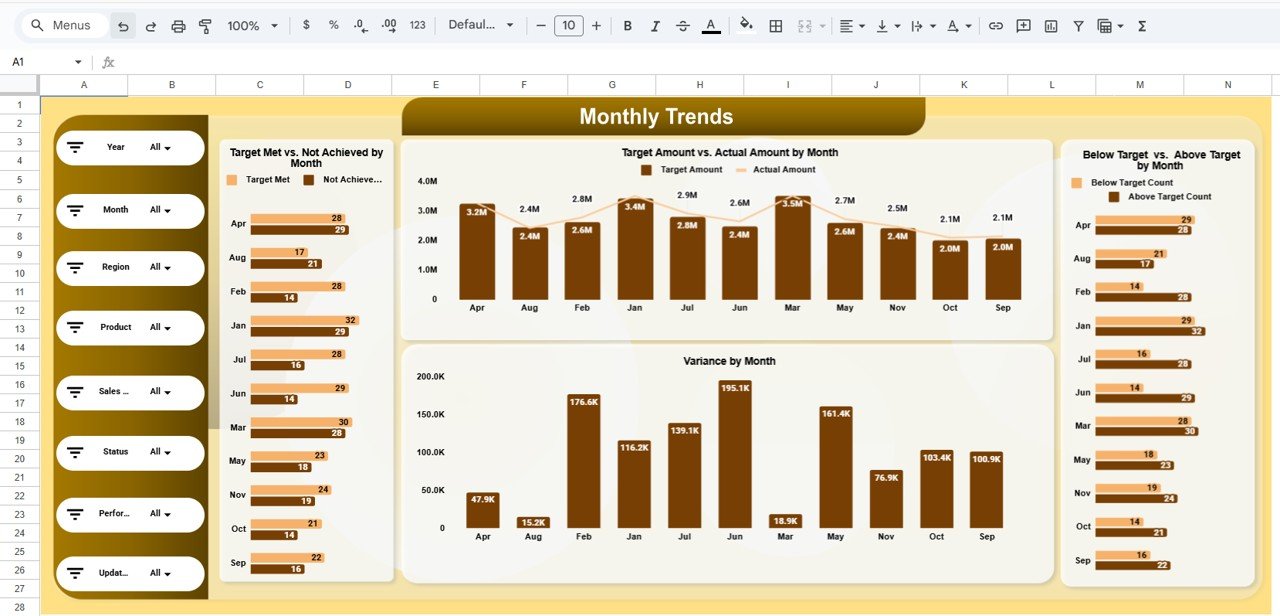Create a filter
Viewport: 1280px width, 616px height.
pyautogui.click(x=1078, y=25)
